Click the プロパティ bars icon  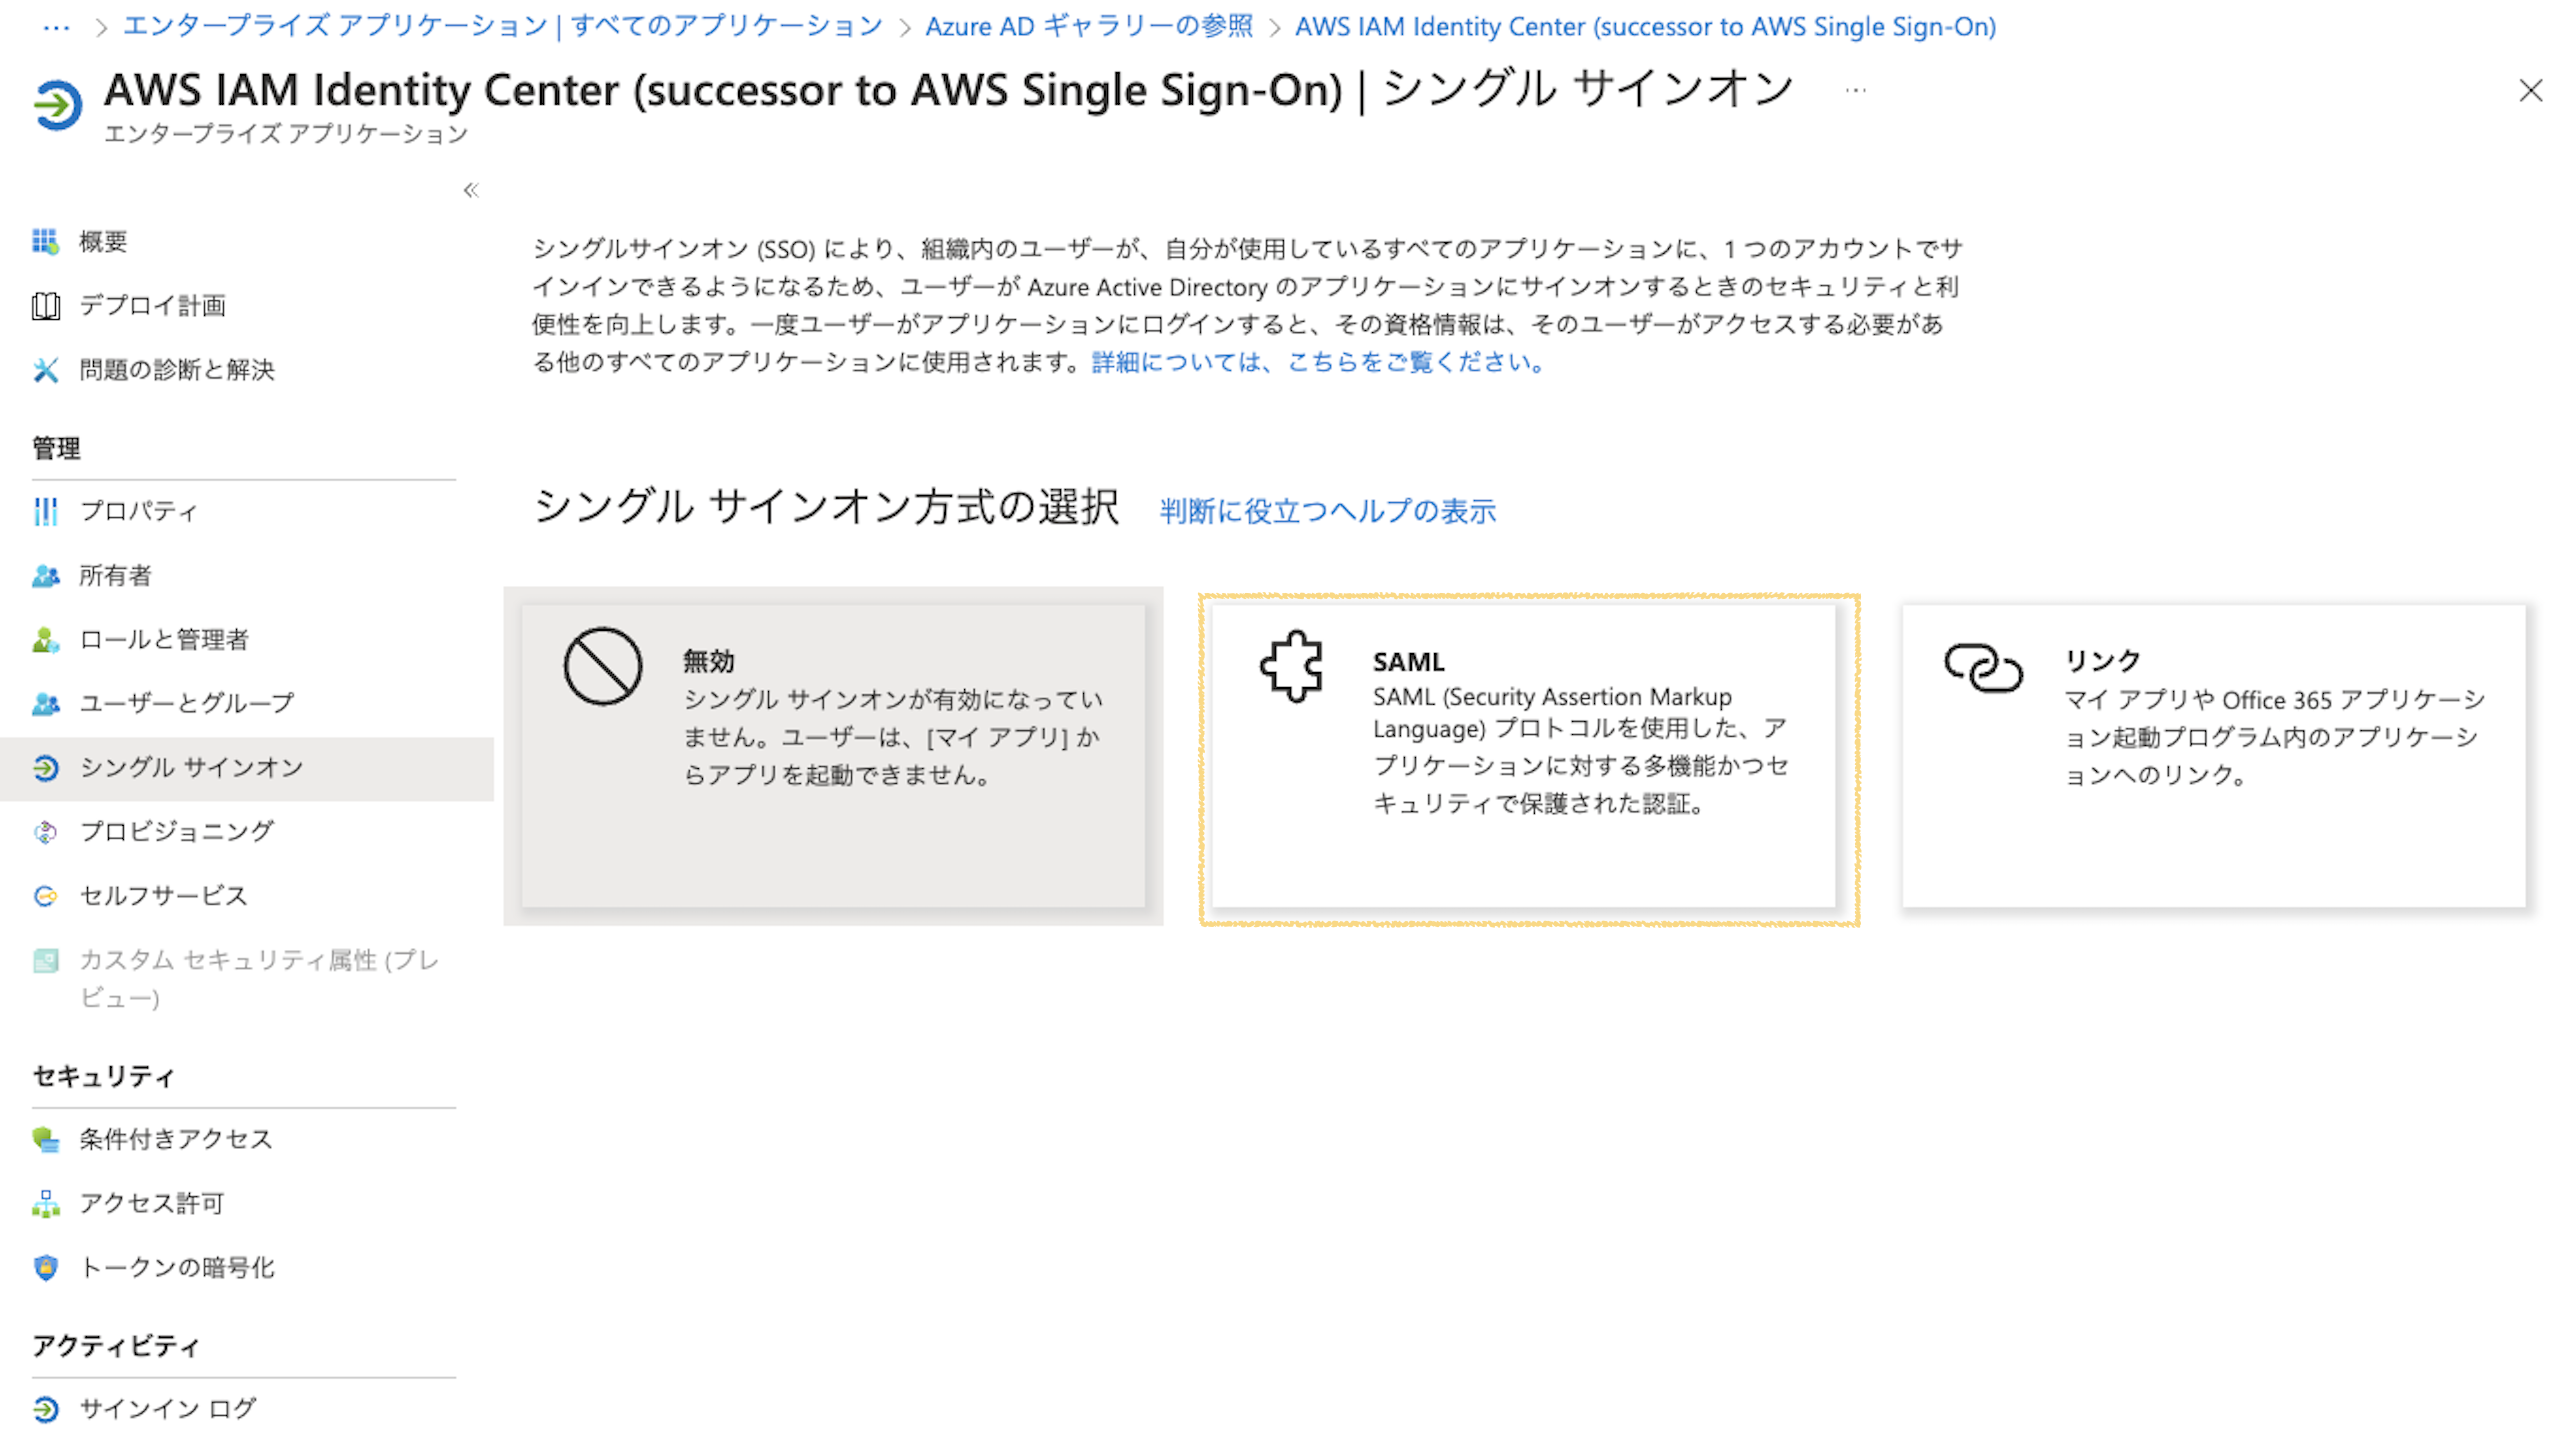(x=45, y=511)
